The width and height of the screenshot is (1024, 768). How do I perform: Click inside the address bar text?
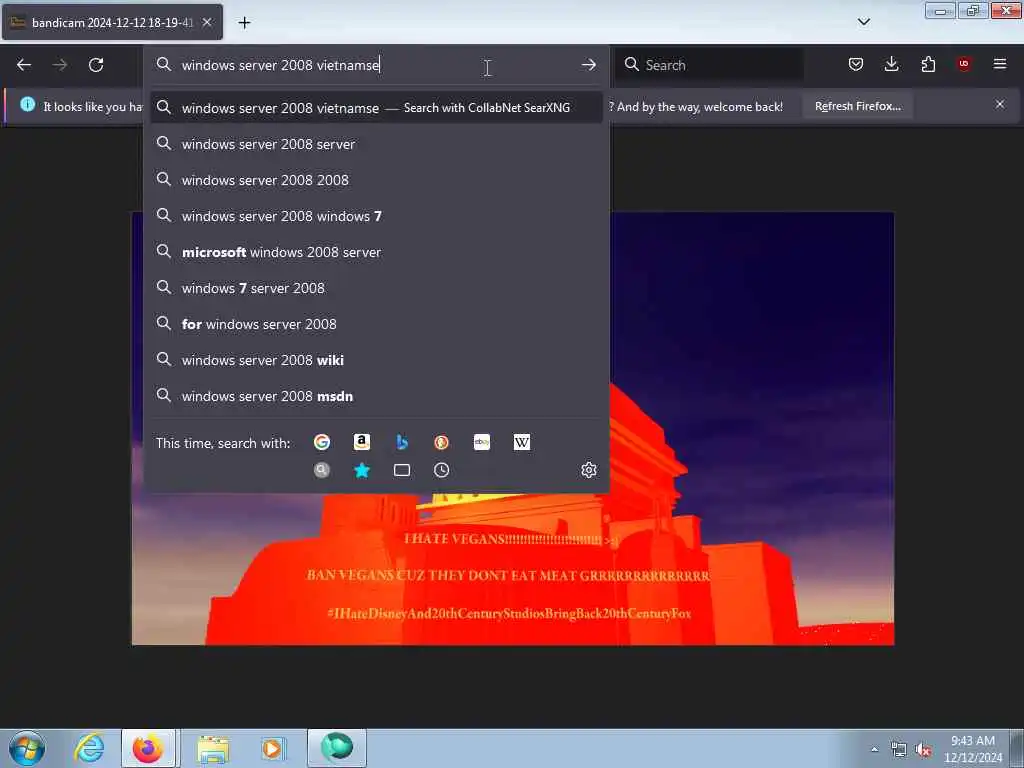coord(281,65)
